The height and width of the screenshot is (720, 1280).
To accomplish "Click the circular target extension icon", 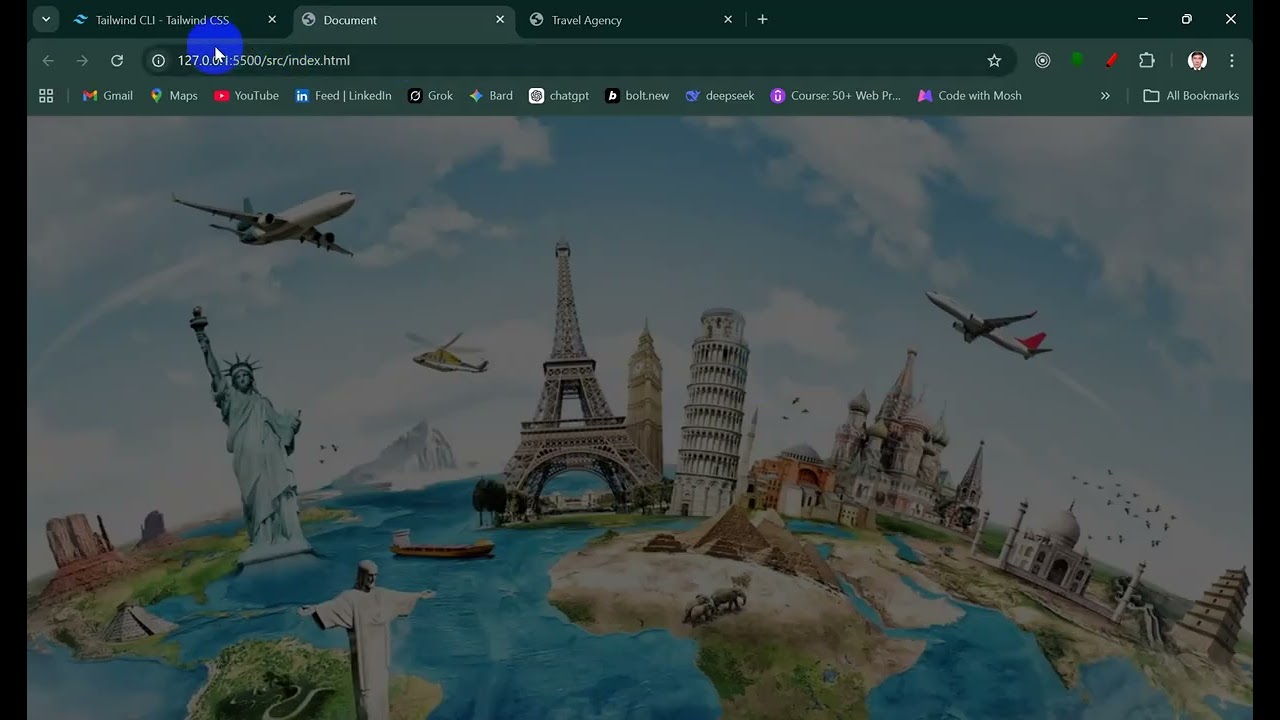I will point(1042,61).
